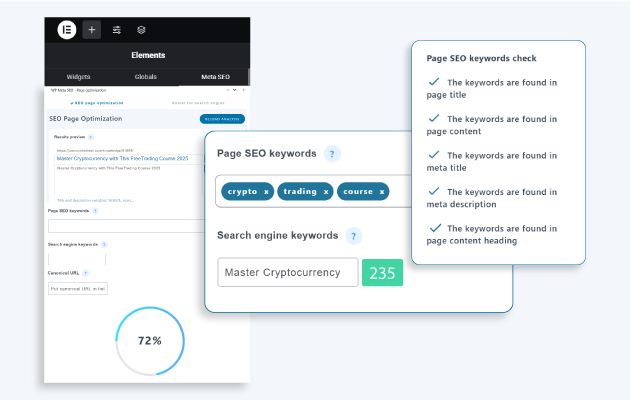Image resolution: width=630 pixels, height=400 pixels.
Task: Remove the course keyword tag
Action: tap(382, 192)
